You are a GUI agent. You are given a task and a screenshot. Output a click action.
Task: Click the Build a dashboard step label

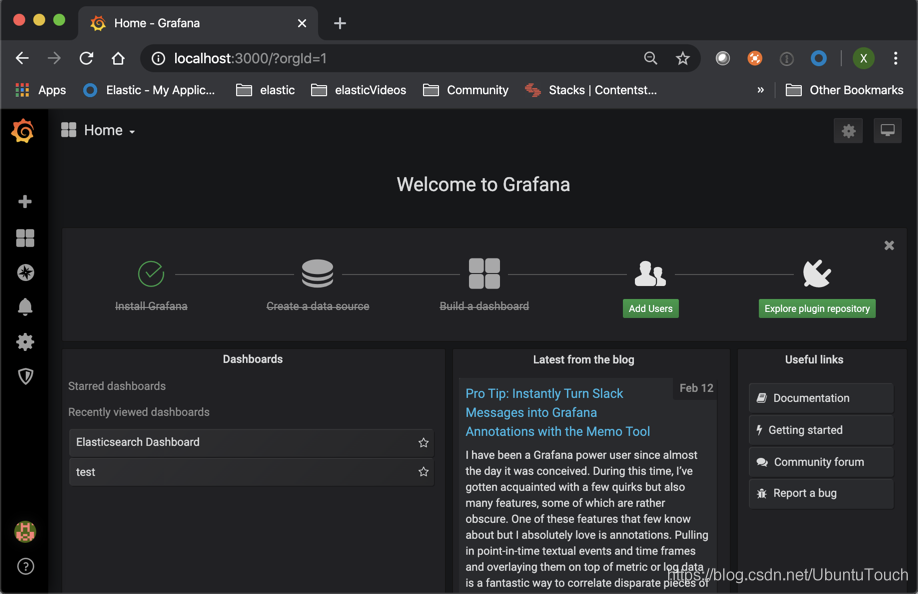point(484,306)
